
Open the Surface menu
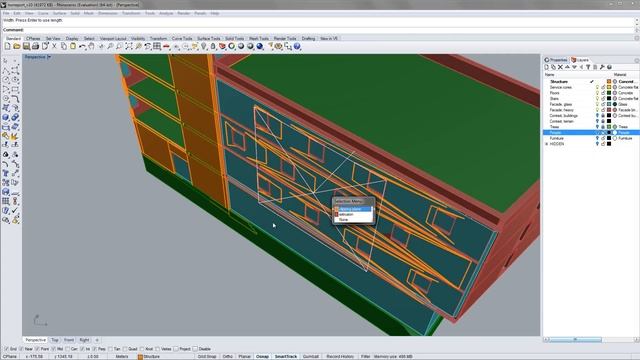[x=59, y=13]
